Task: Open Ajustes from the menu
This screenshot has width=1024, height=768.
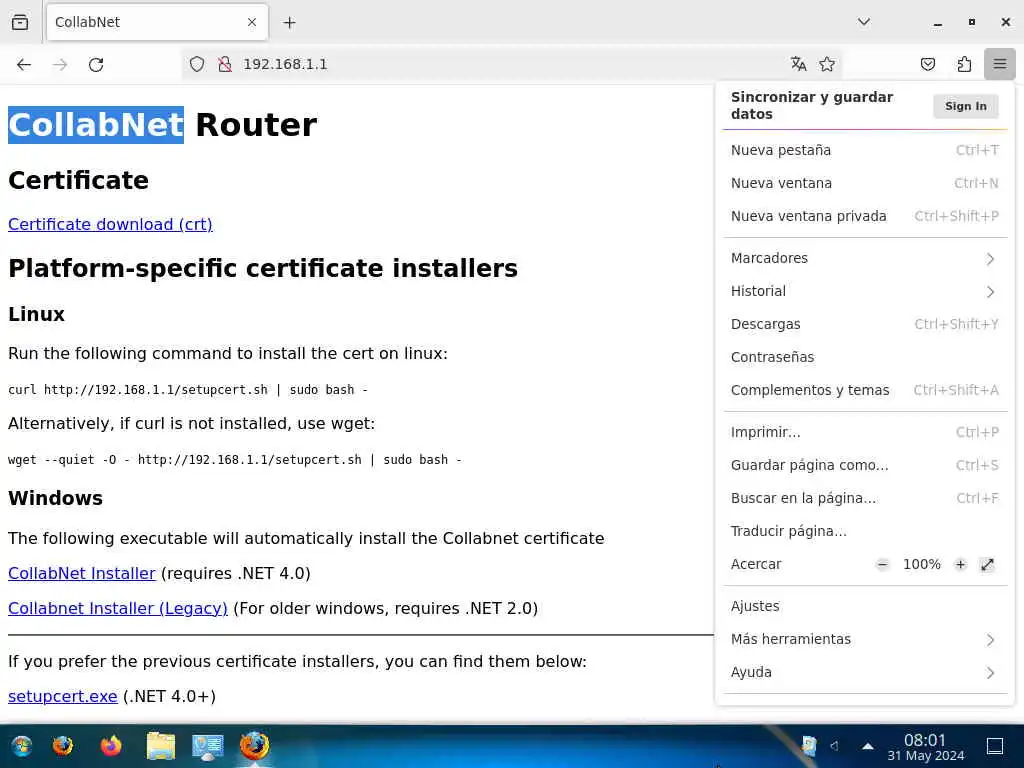Action: 865,606
